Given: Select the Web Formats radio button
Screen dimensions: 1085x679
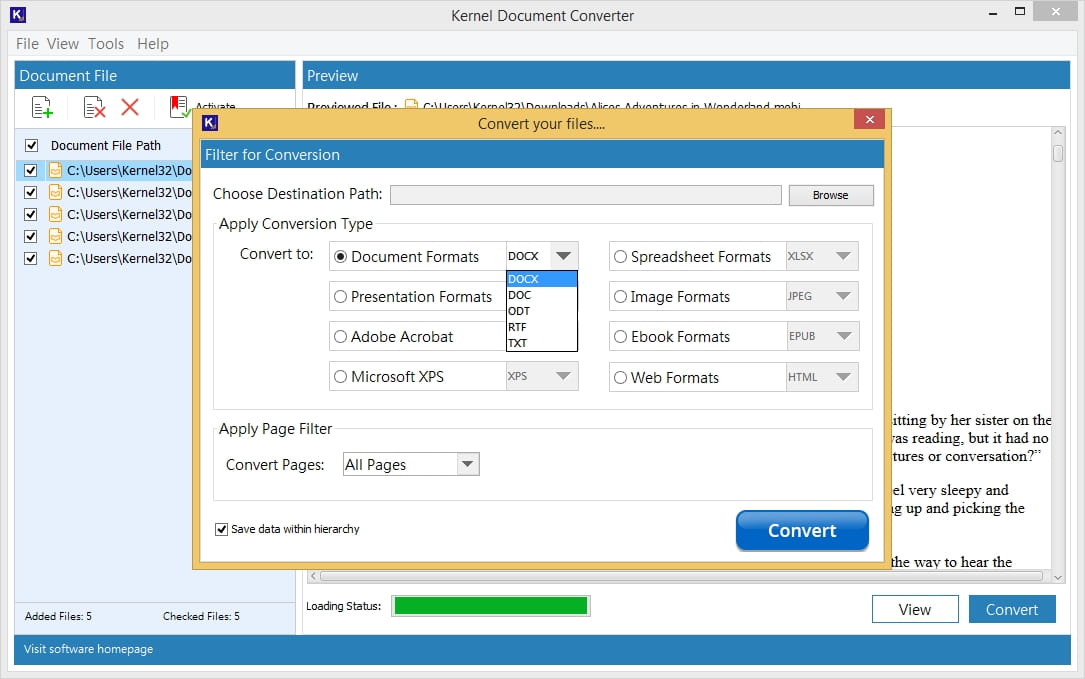Looking at the screenshot, I should coord(621,378).
